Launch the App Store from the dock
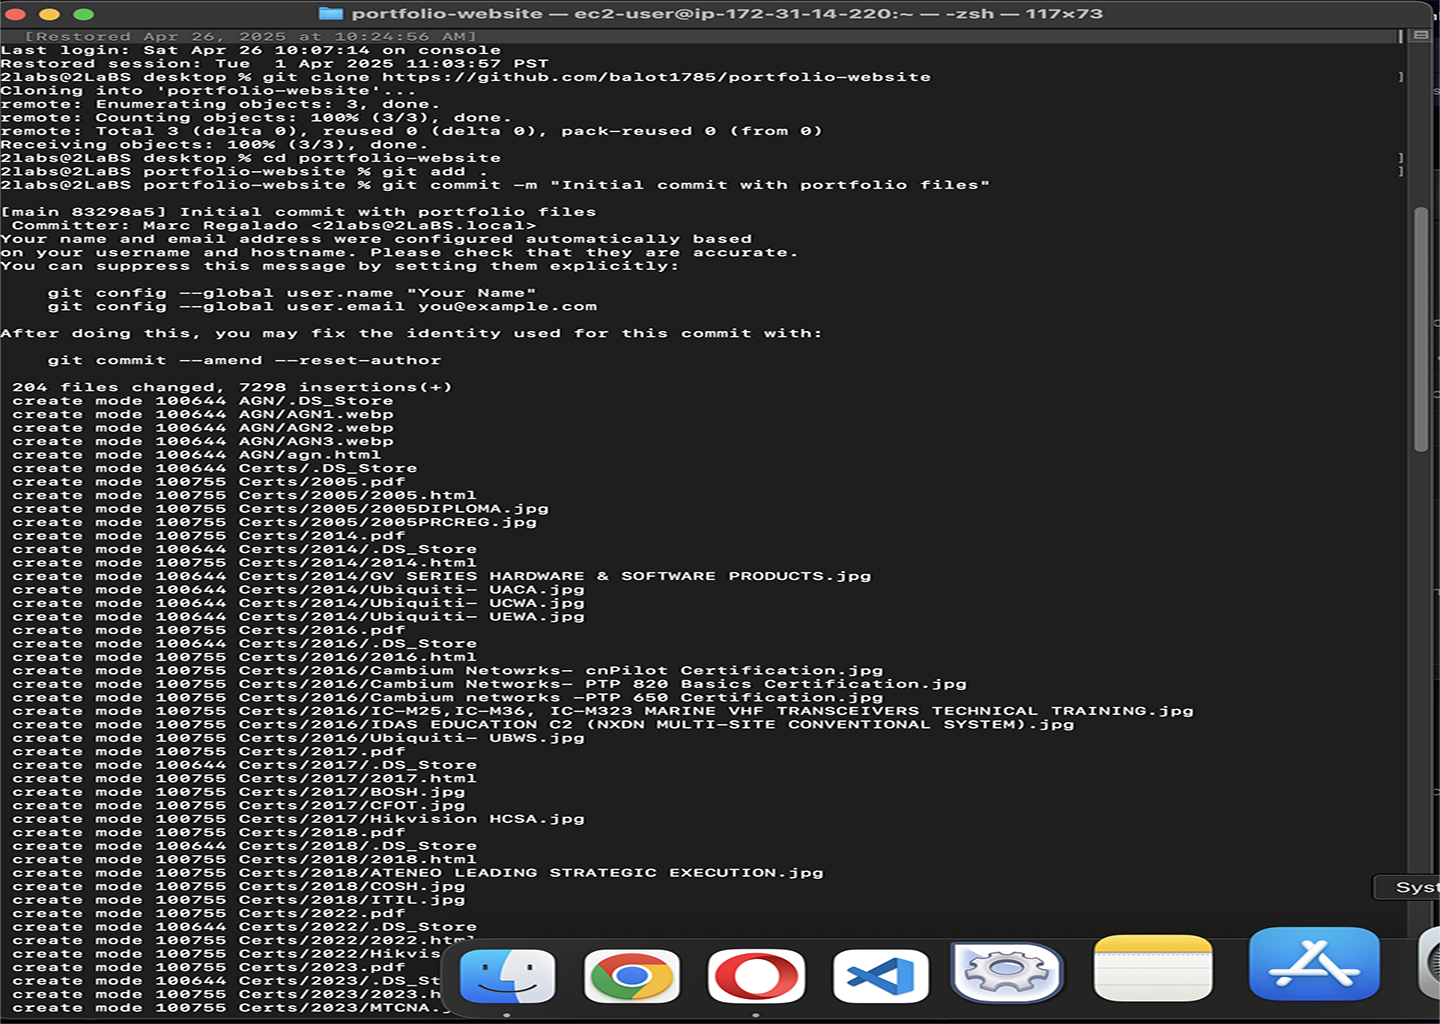 1314,964
